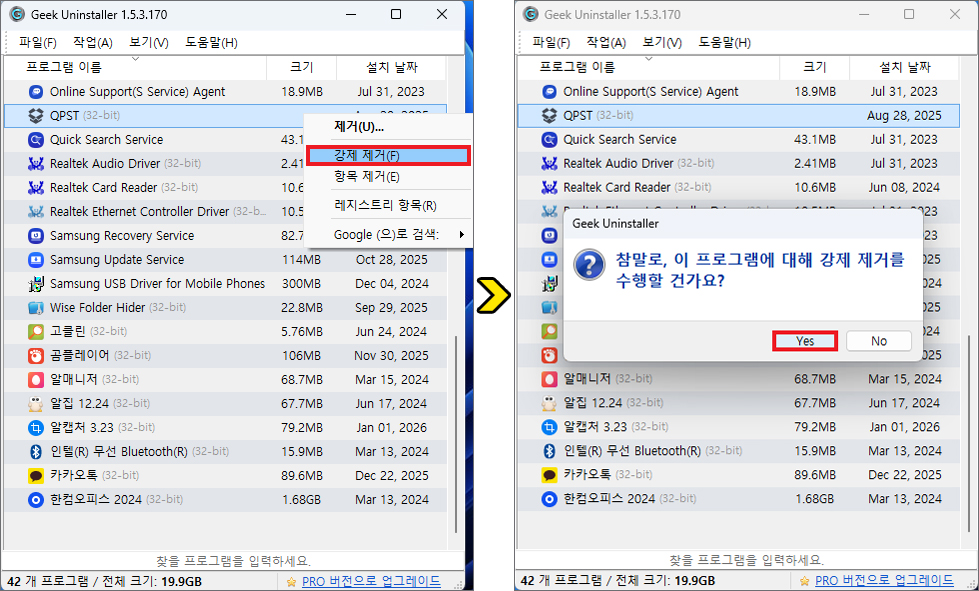Click the Realtek Ethernet Controller Driver icon
979x591 pixels.
pyautogui.click(x=36, y=212)
